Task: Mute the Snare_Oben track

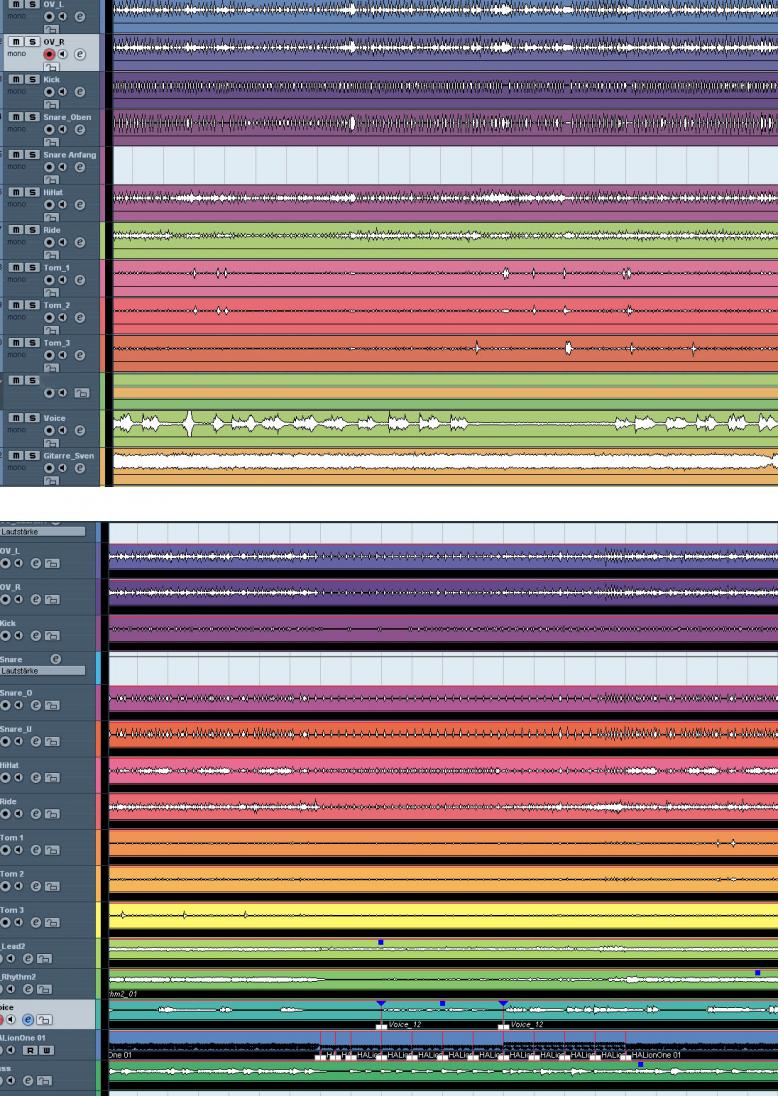Action: (16, 117)
